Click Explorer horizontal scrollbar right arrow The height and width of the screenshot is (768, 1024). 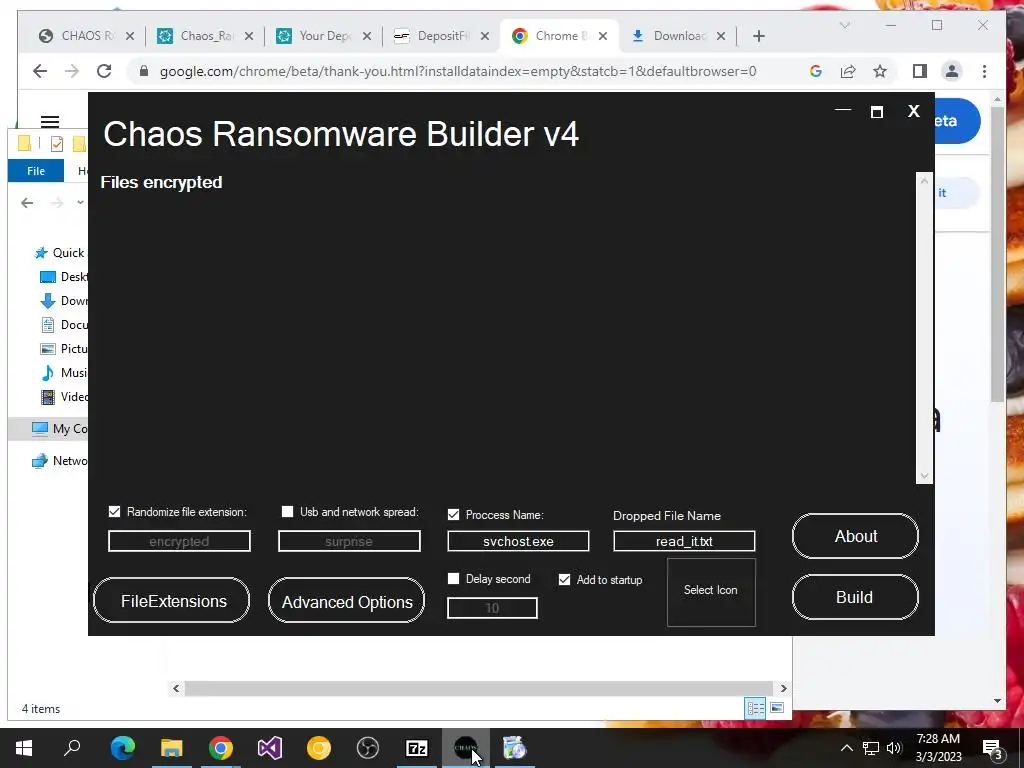[x=783, y=688]
